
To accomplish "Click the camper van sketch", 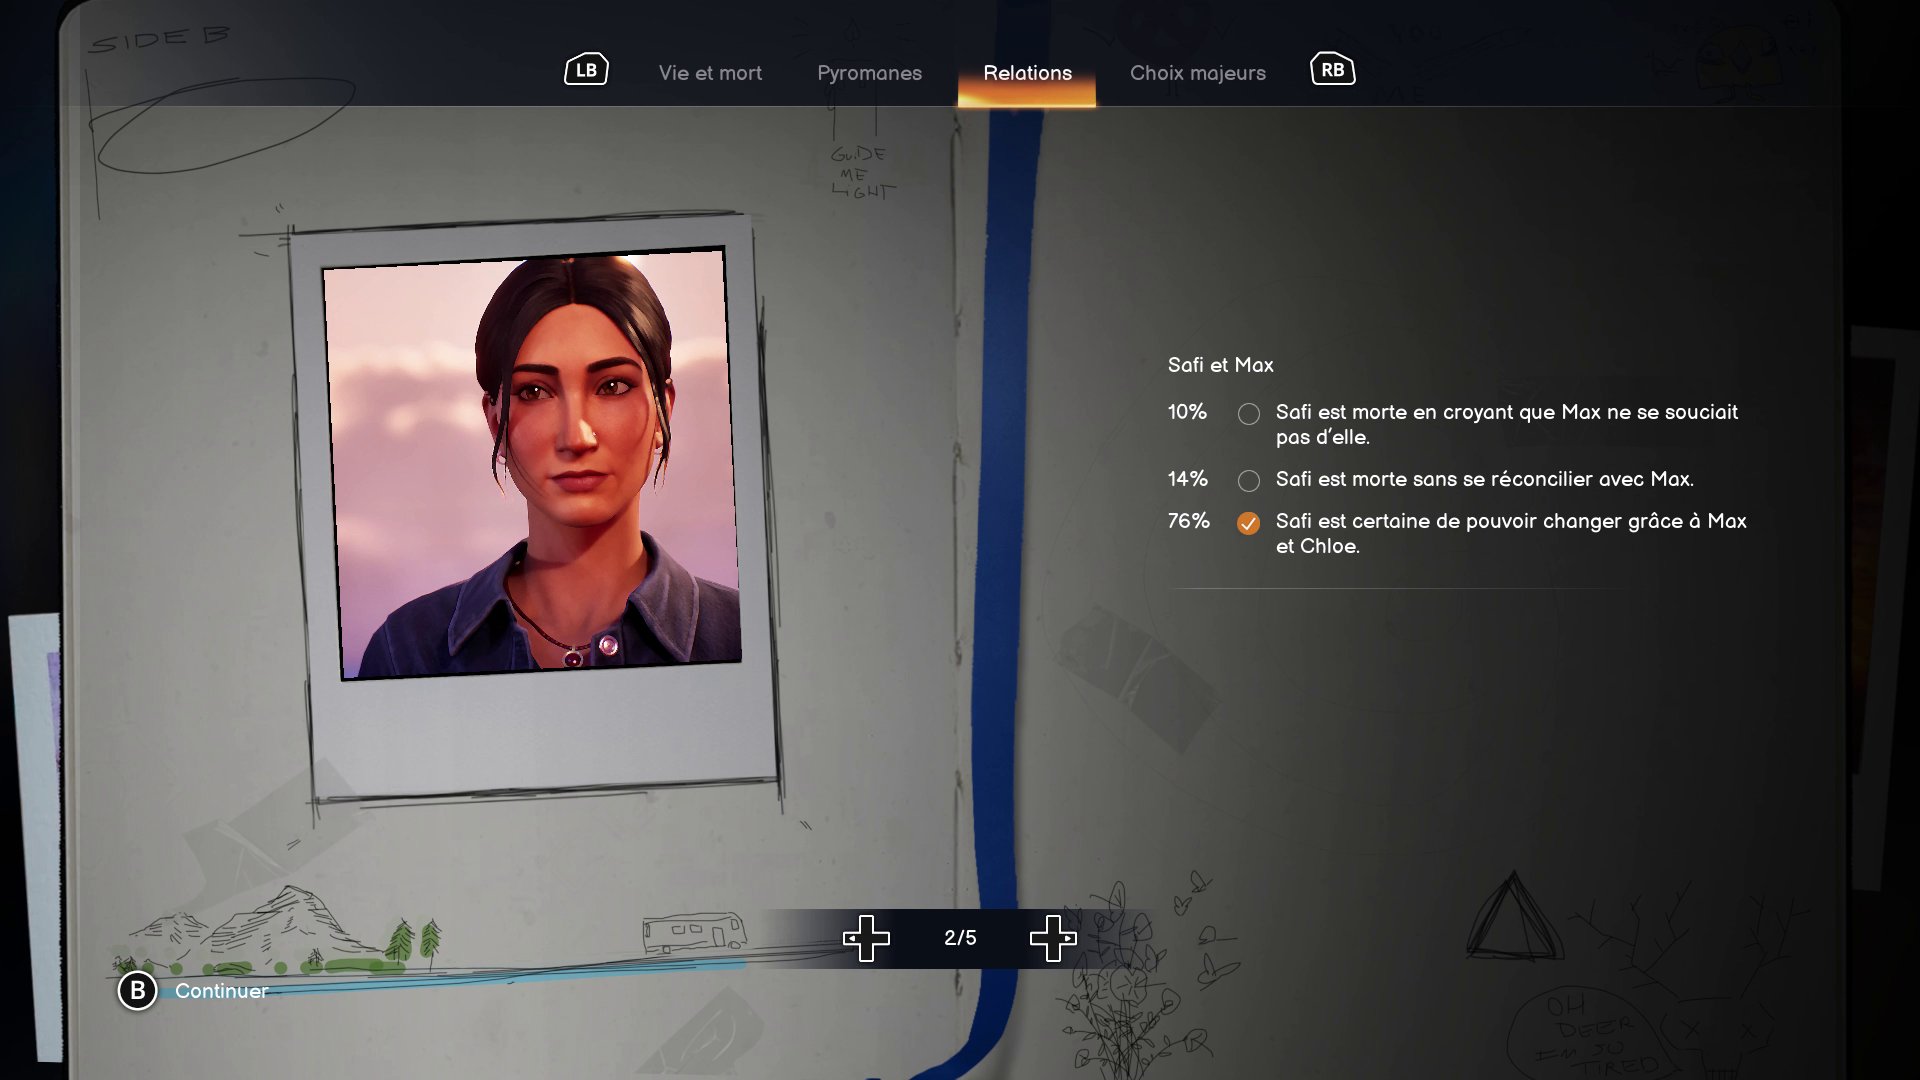I will click(694, 932).
